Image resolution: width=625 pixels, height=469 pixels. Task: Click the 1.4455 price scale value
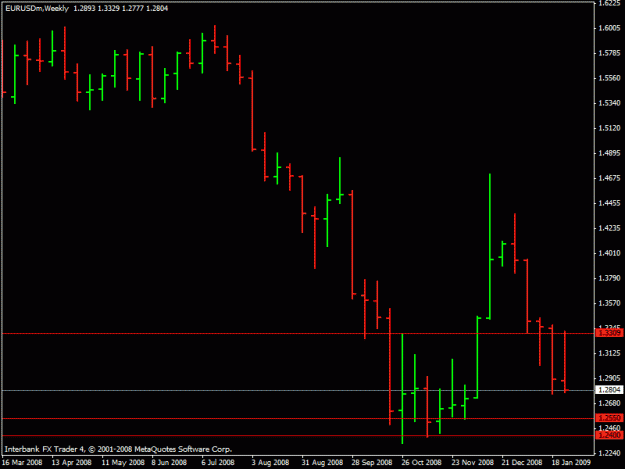pos(609,203)
